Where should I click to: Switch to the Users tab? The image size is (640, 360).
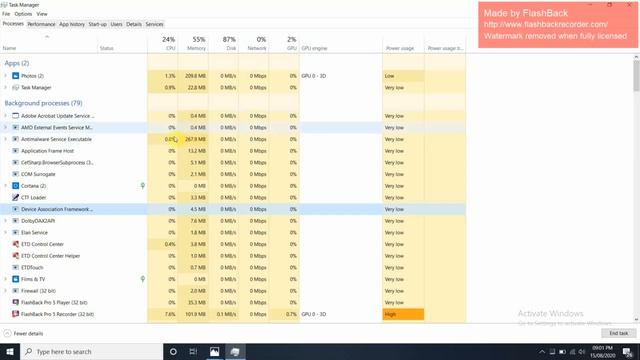point(116,24)
